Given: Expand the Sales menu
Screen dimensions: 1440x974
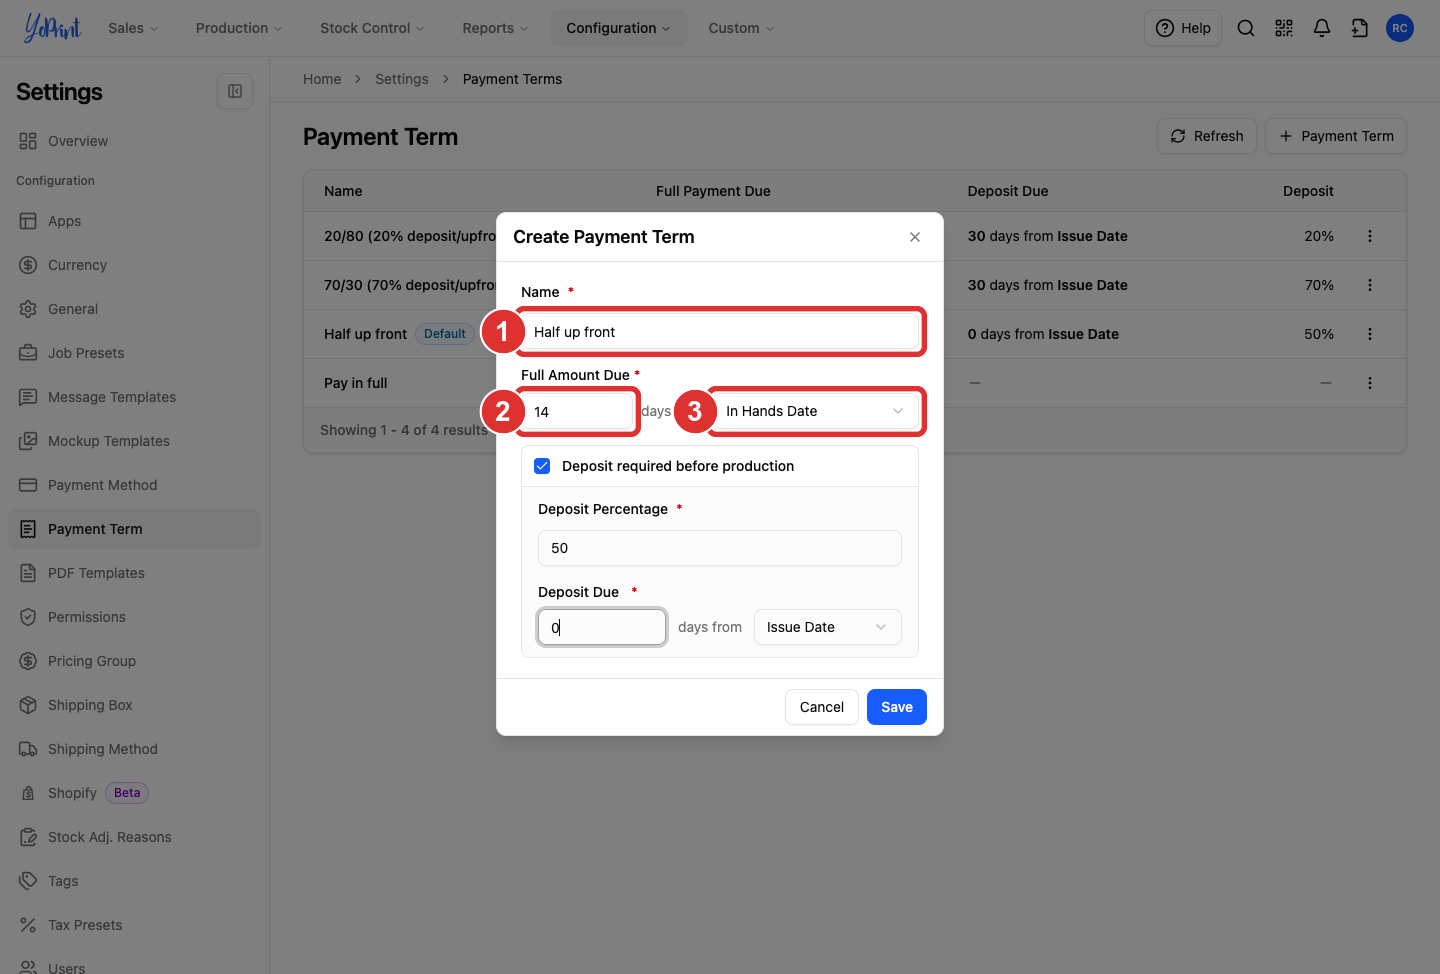Looking at the screenshot, I should (133, 28).
